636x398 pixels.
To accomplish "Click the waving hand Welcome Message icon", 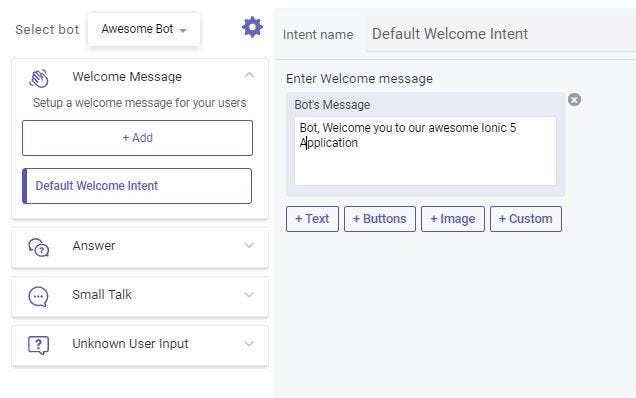I will 39,78.
